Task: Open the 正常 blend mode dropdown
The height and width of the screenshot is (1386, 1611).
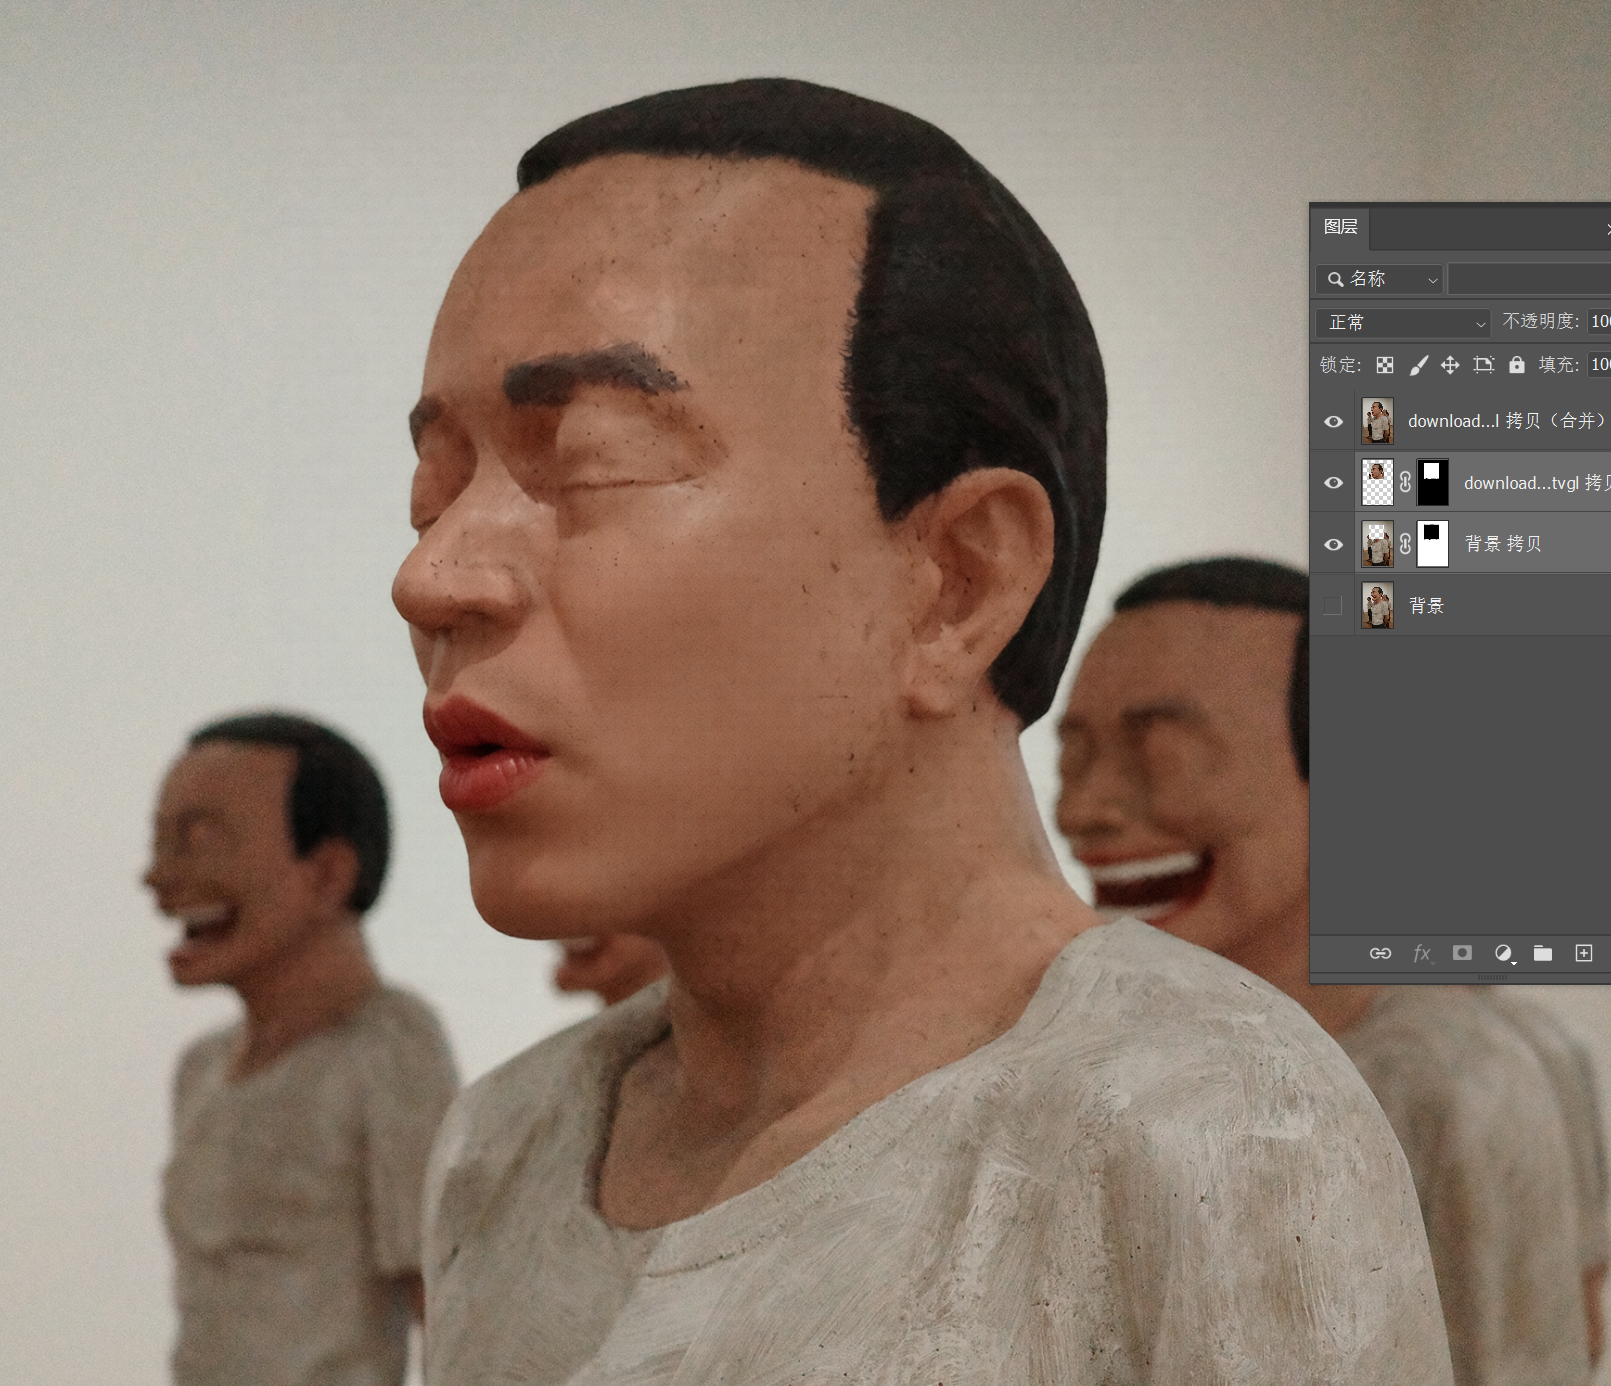Action: (1403, 322)
